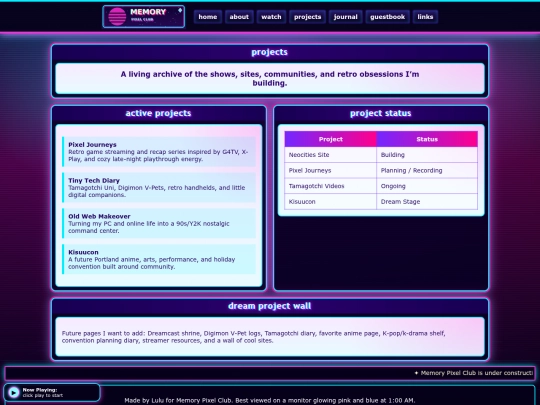Viewport: 540px width, 405px height.
Task: Click the Old Web Makeover project title
Action: 99,216
